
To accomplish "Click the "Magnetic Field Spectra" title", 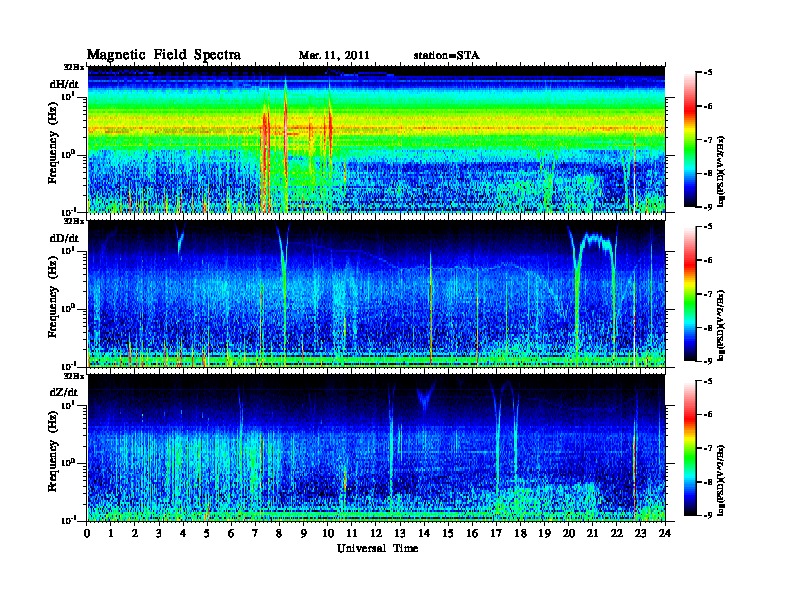I will point(164,55).
